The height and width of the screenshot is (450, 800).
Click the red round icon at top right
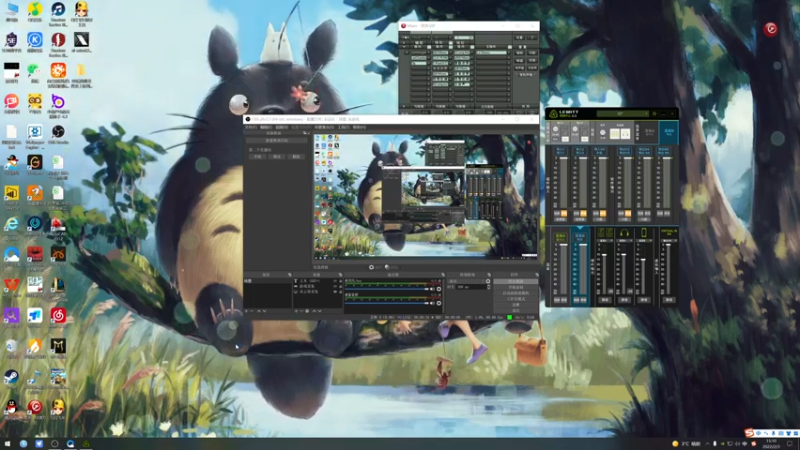(x=770, y=29)
